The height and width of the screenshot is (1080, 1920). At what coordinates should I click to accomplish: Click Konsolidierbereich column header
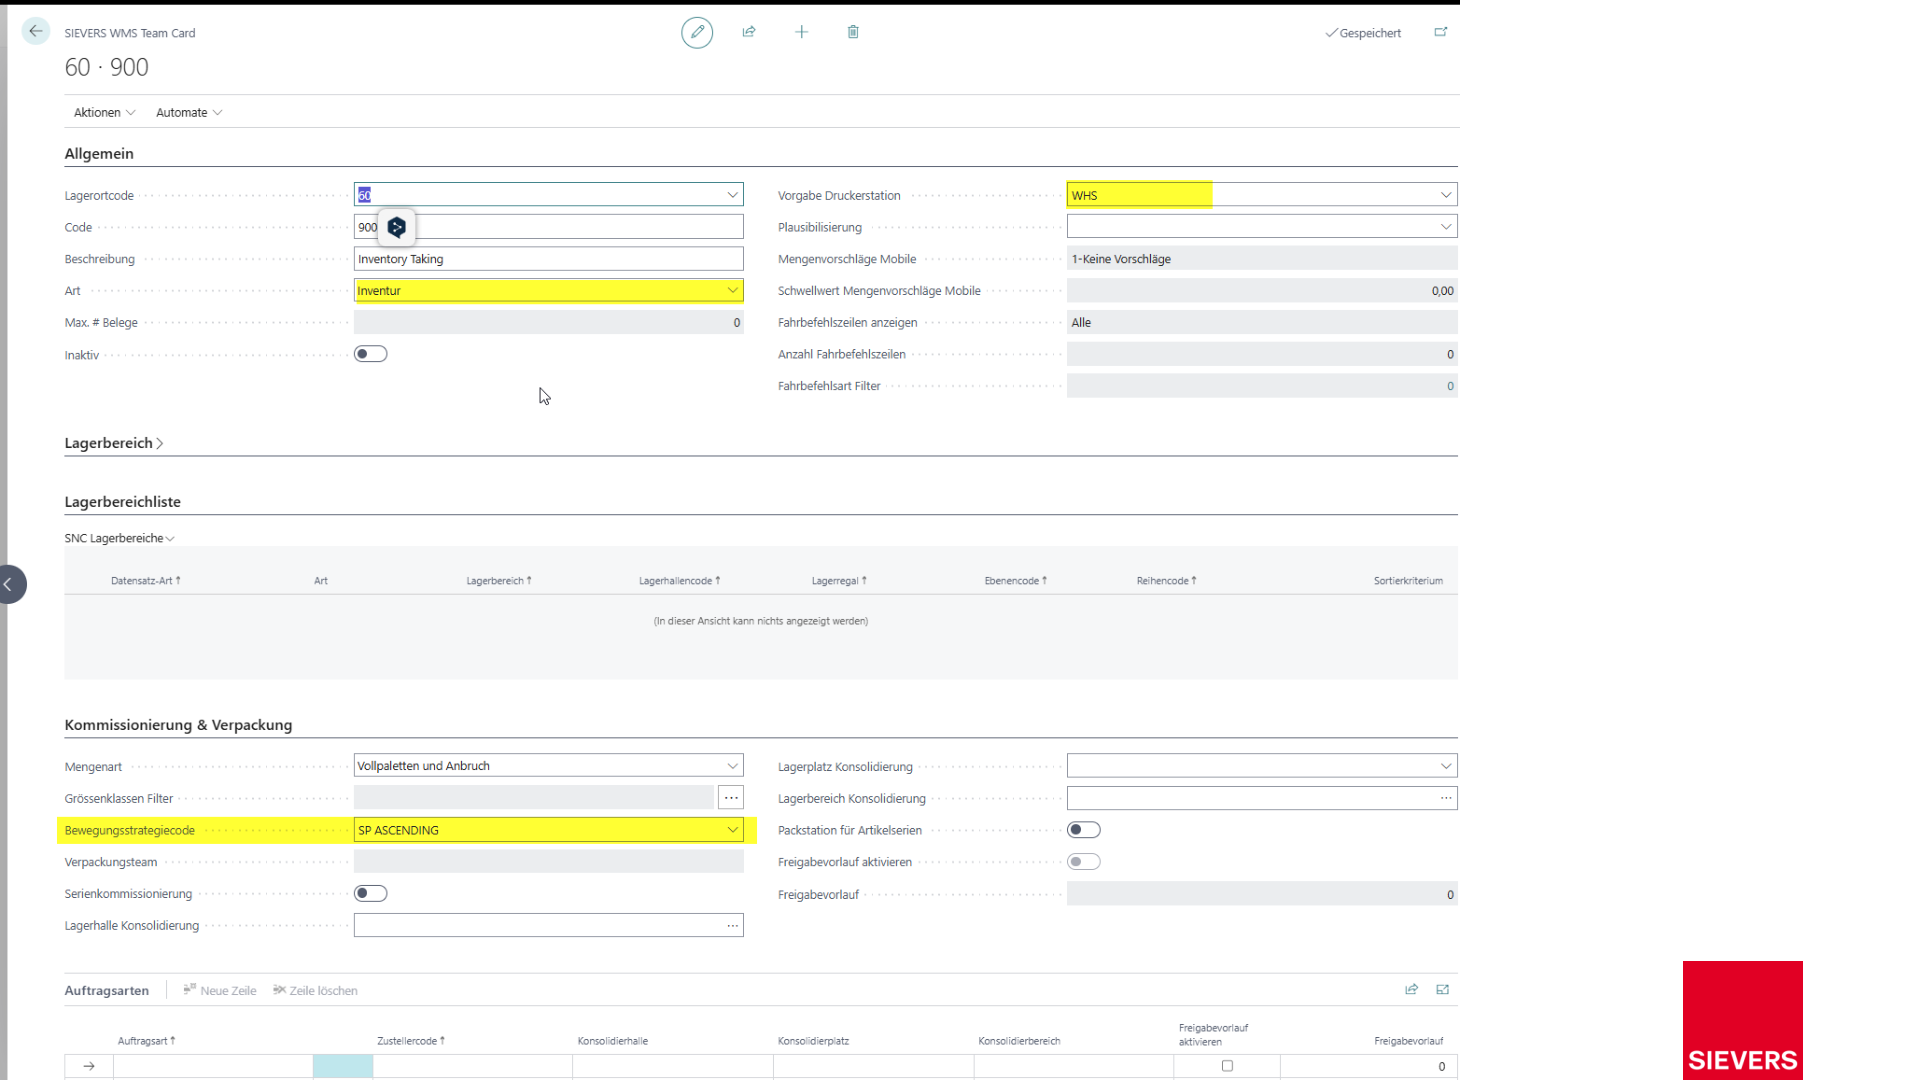click(x=1019, y=1041)
